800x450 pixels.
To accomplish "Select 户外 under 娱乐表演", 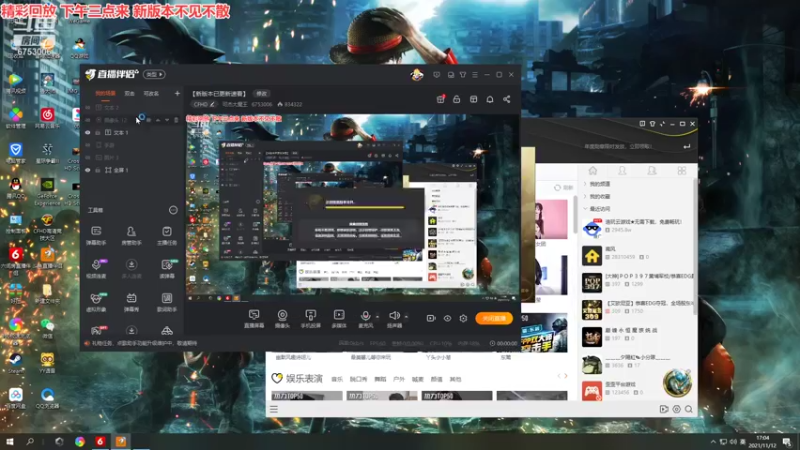I will 399,380.
